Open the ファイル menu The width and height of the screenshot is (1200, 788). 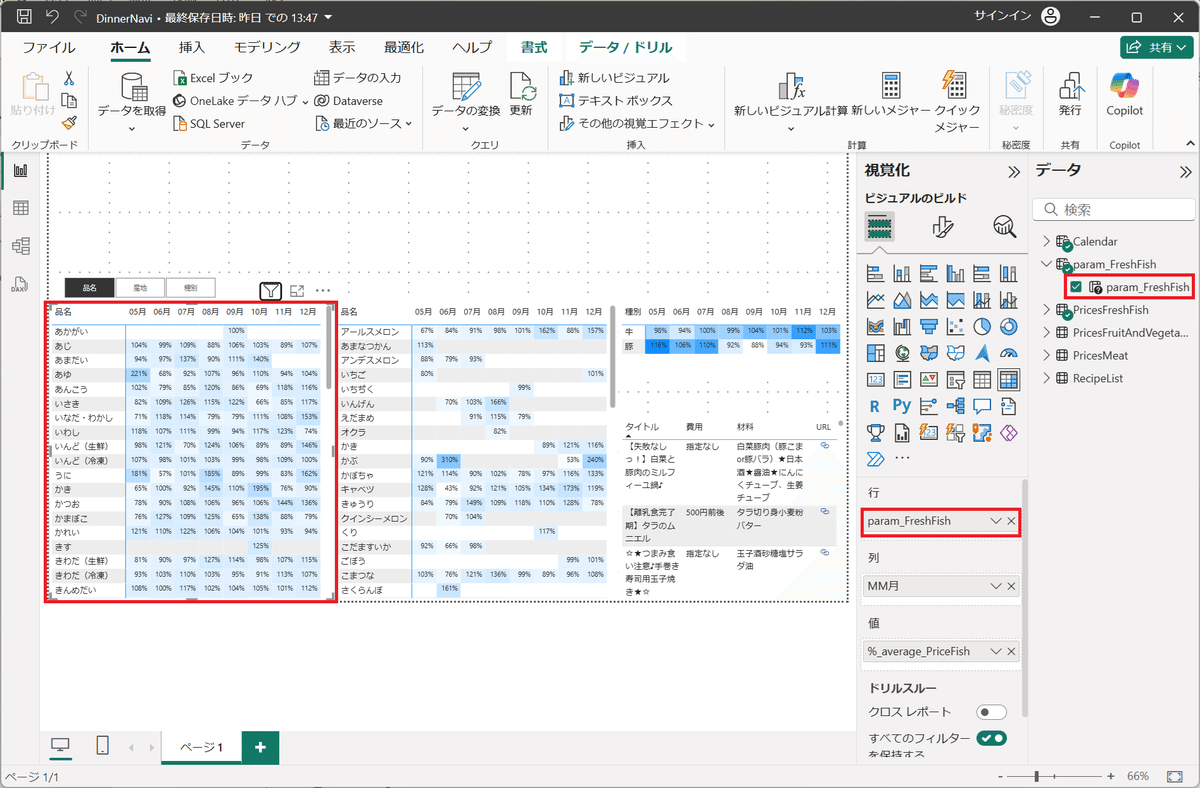(x=49, y=47)
